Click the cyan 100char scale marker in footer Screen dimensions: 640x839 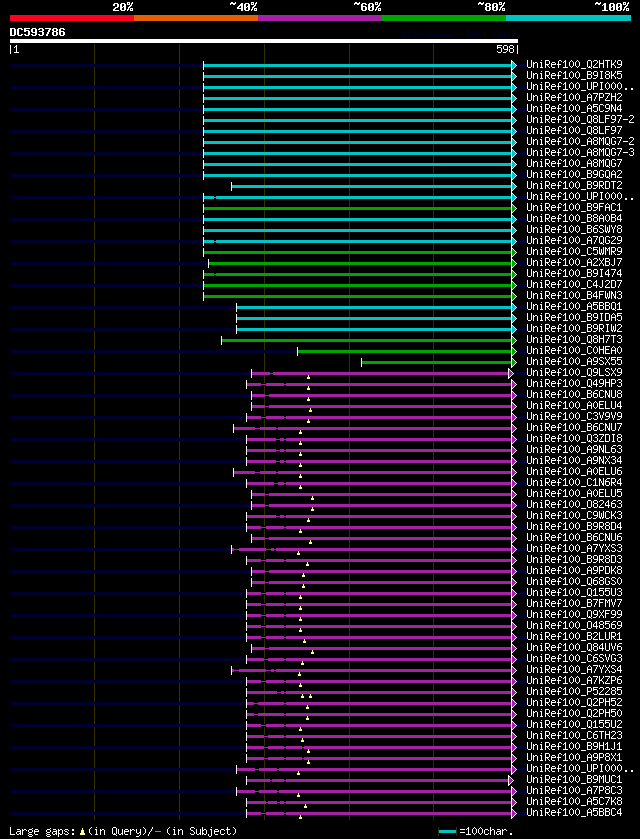click(447, 832)
